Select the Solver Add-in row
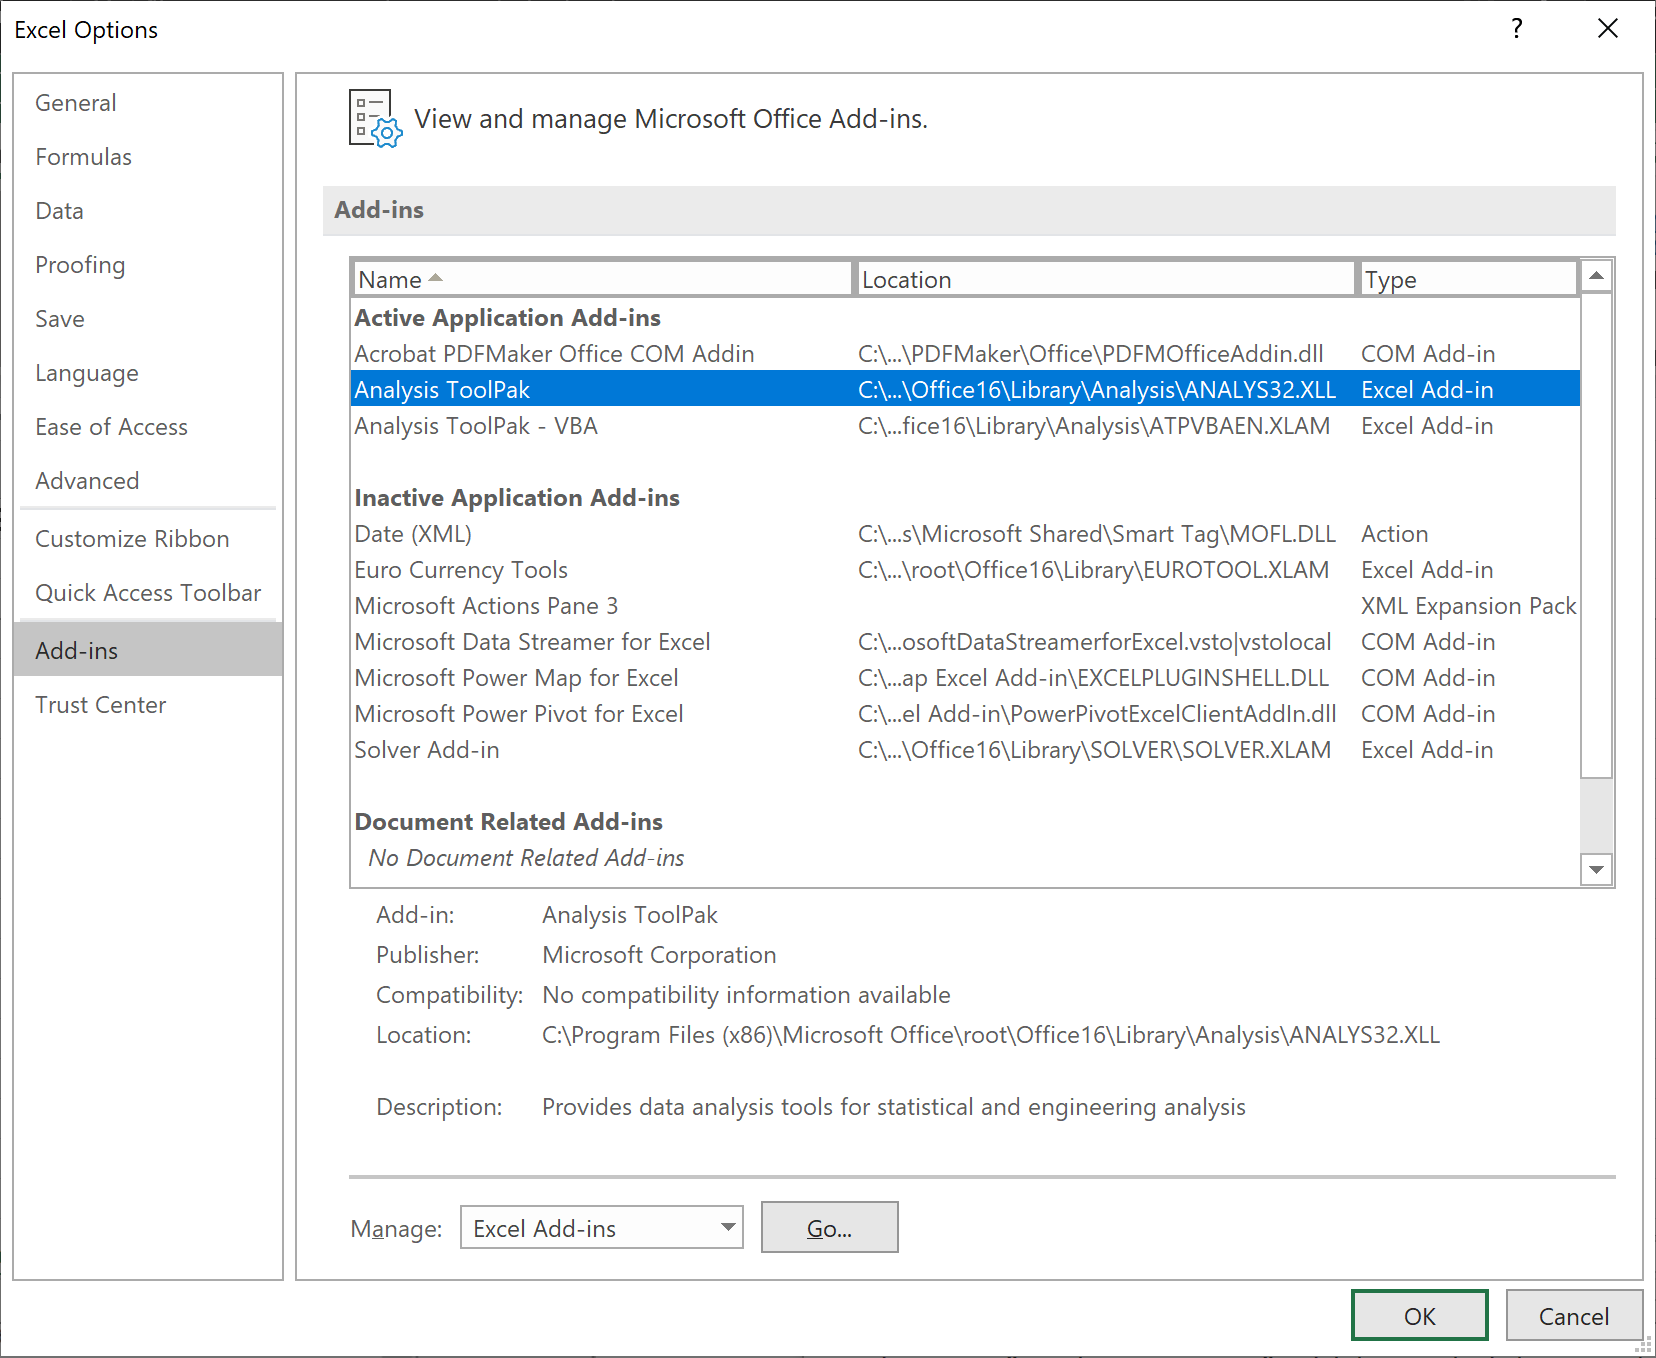The image size is (1656, 1358). tap(966, 750)
